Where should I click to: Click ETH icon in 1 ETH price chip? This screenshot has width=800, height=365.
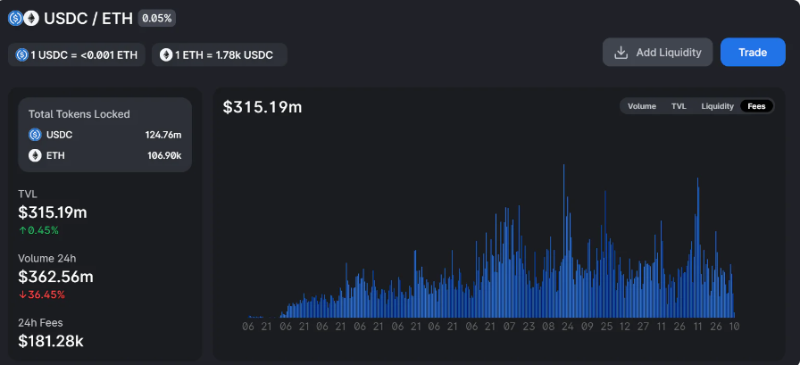[x=166, y=55]
